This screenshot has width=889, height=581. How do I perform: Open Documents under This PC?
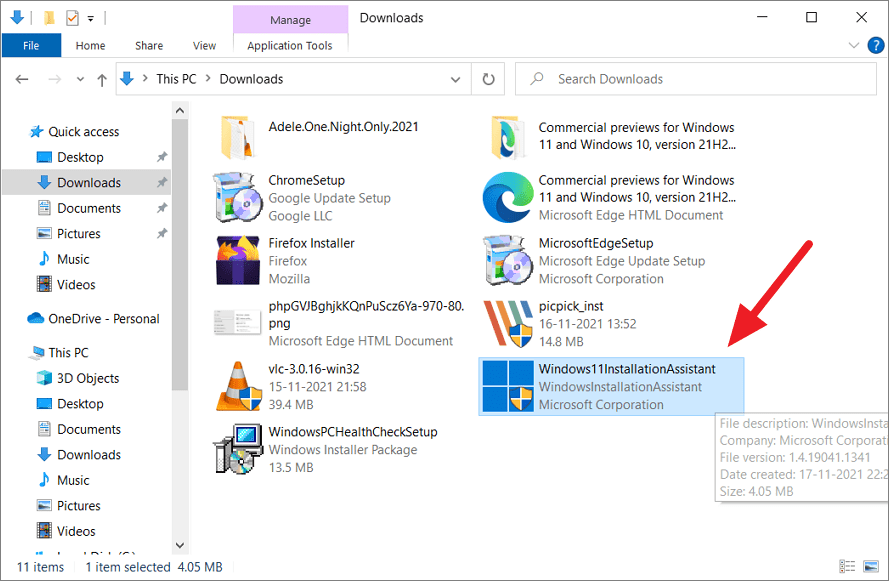pos(89,429)
